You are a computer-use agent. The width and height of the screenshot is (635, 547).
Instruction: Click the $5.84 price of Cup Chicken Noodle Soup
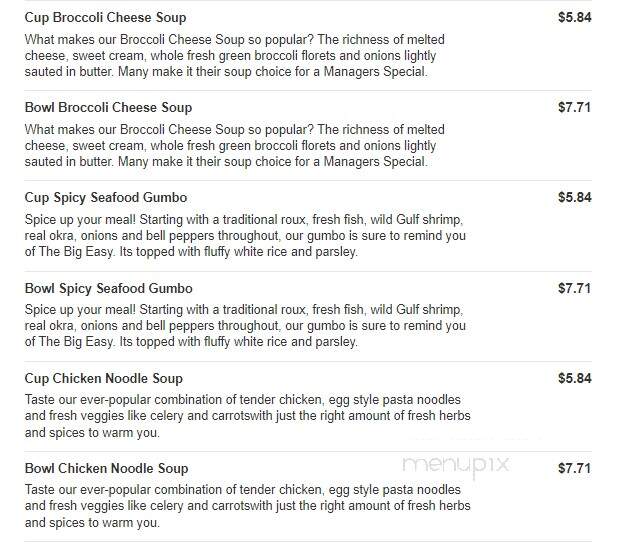(574, 379)
